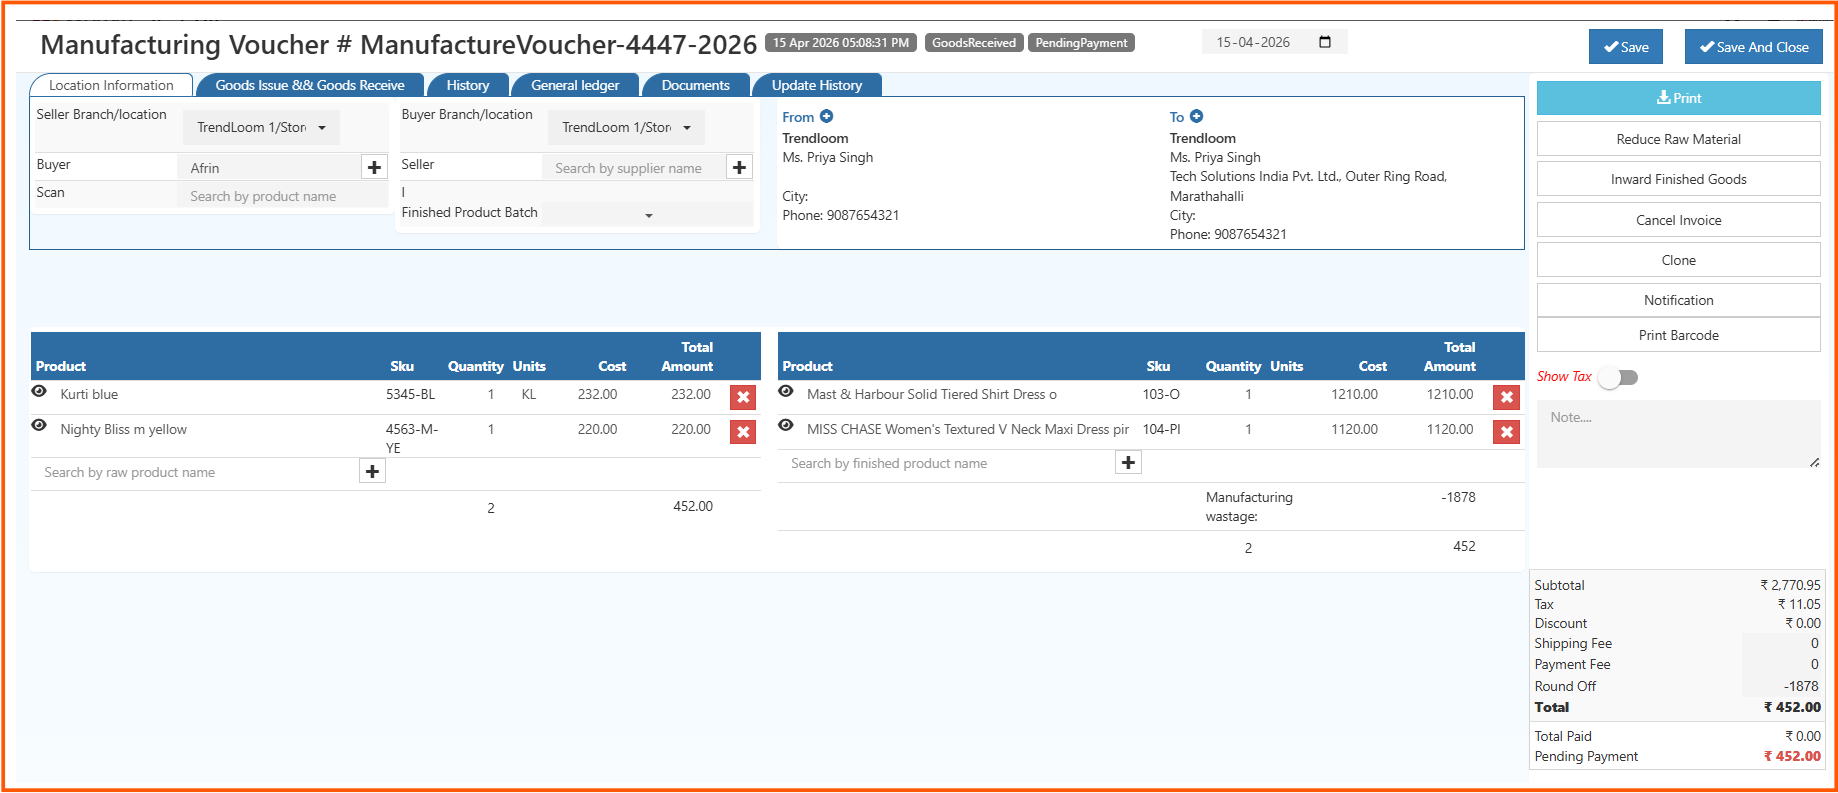Click Search by supplier name field
Image resolution: width=1838 pixels, height=793 pixels.
(x=634, y=168)
